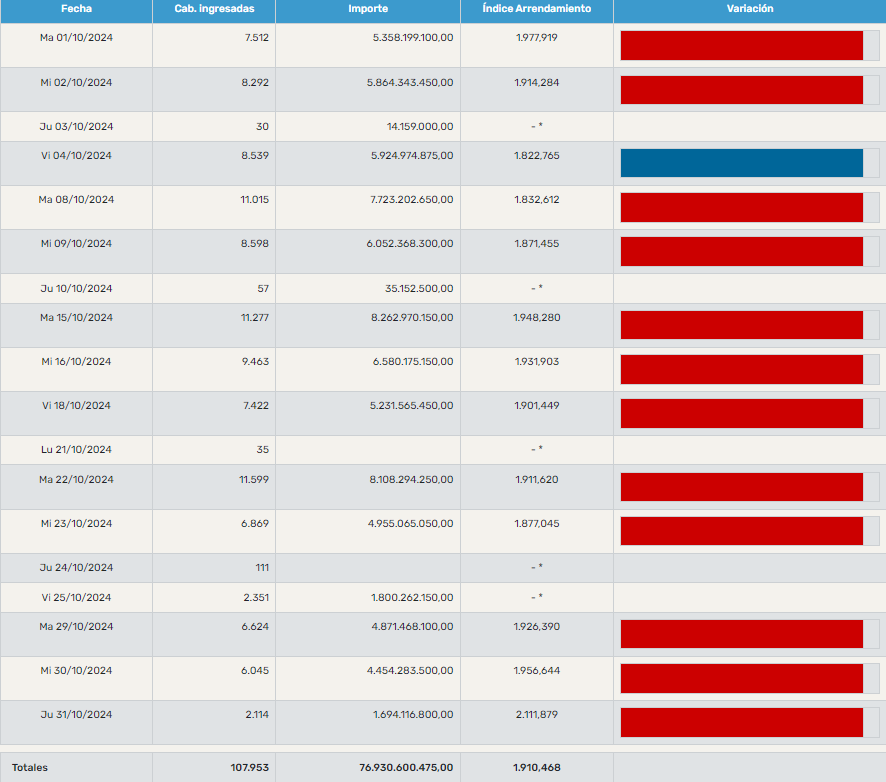
Task: Click the total import 76.930.600.475,00
Action: pos(406,768)
